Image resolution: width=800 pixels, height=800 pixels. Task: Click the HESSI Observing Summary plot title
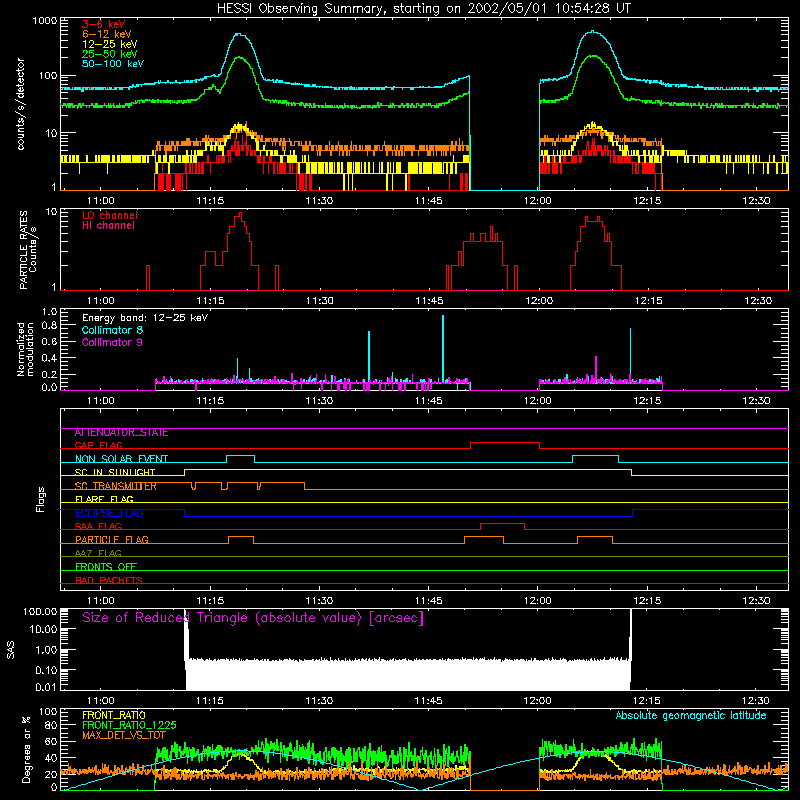(x=424, y=9)
